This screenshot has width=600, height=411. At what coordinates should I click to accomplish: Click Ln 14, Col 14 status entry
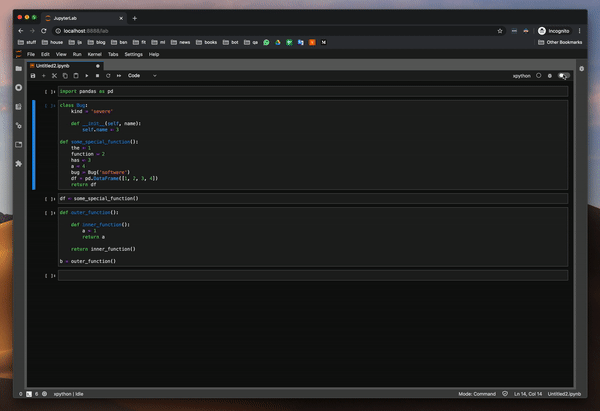(x=528, y=394)
